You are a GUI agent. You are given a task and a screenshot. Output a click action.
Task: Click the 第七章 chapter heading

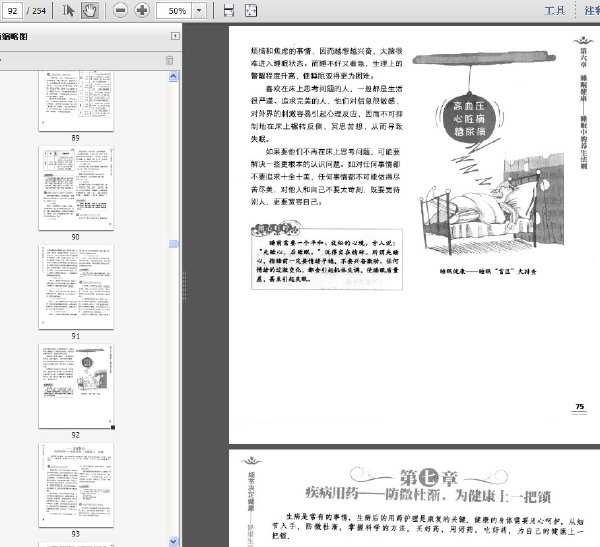pyautogui.click(x=429, y=477)
